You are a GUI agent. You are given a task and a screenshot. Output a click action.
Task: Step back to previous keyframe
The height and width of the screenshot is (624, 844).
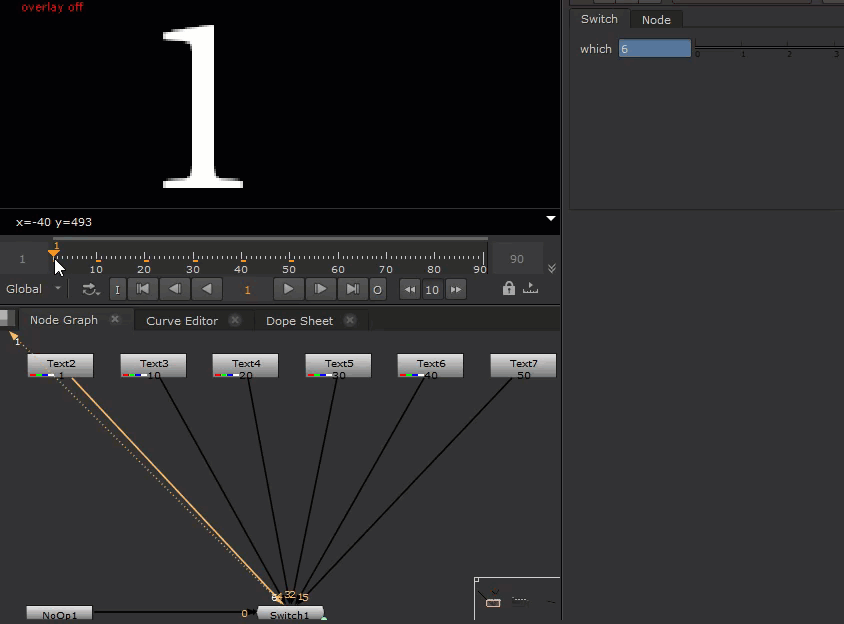coord(175,289)
